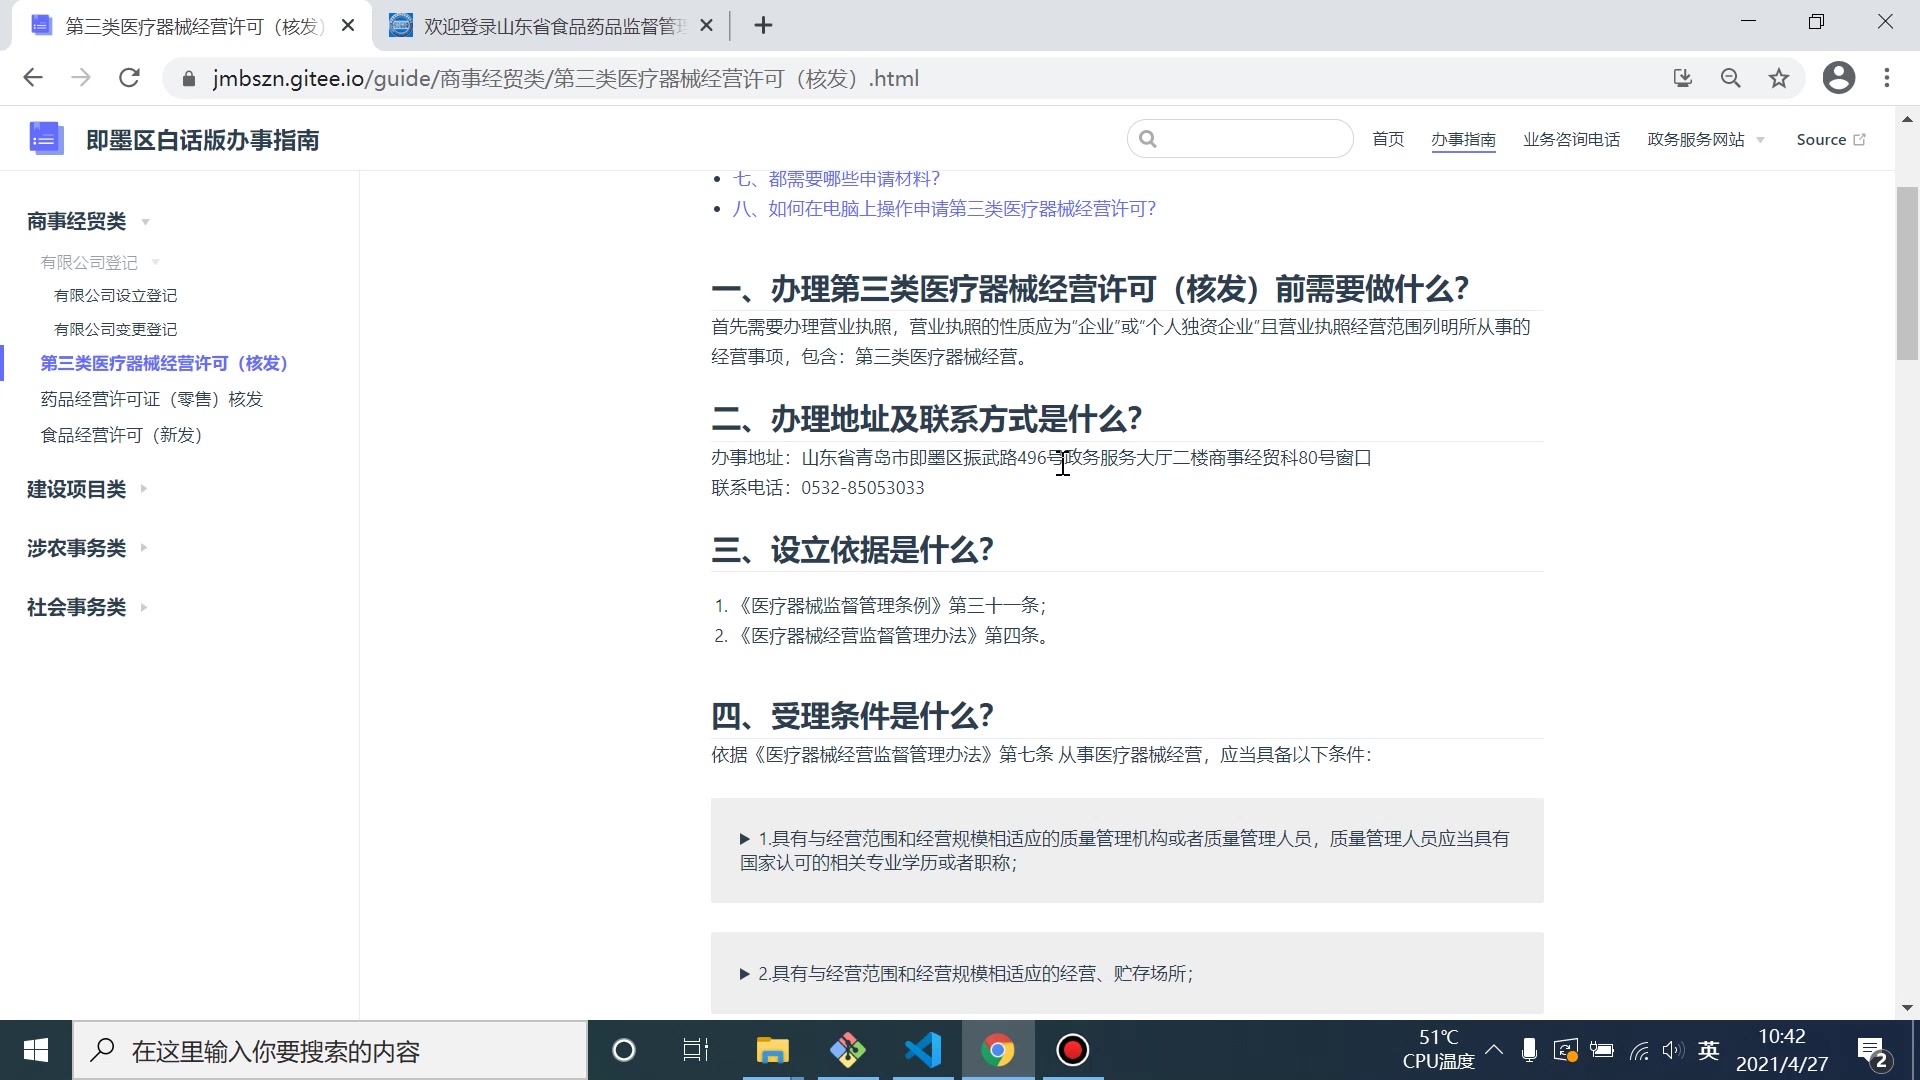Open the Chrome profile avatar

[1839, 78]
